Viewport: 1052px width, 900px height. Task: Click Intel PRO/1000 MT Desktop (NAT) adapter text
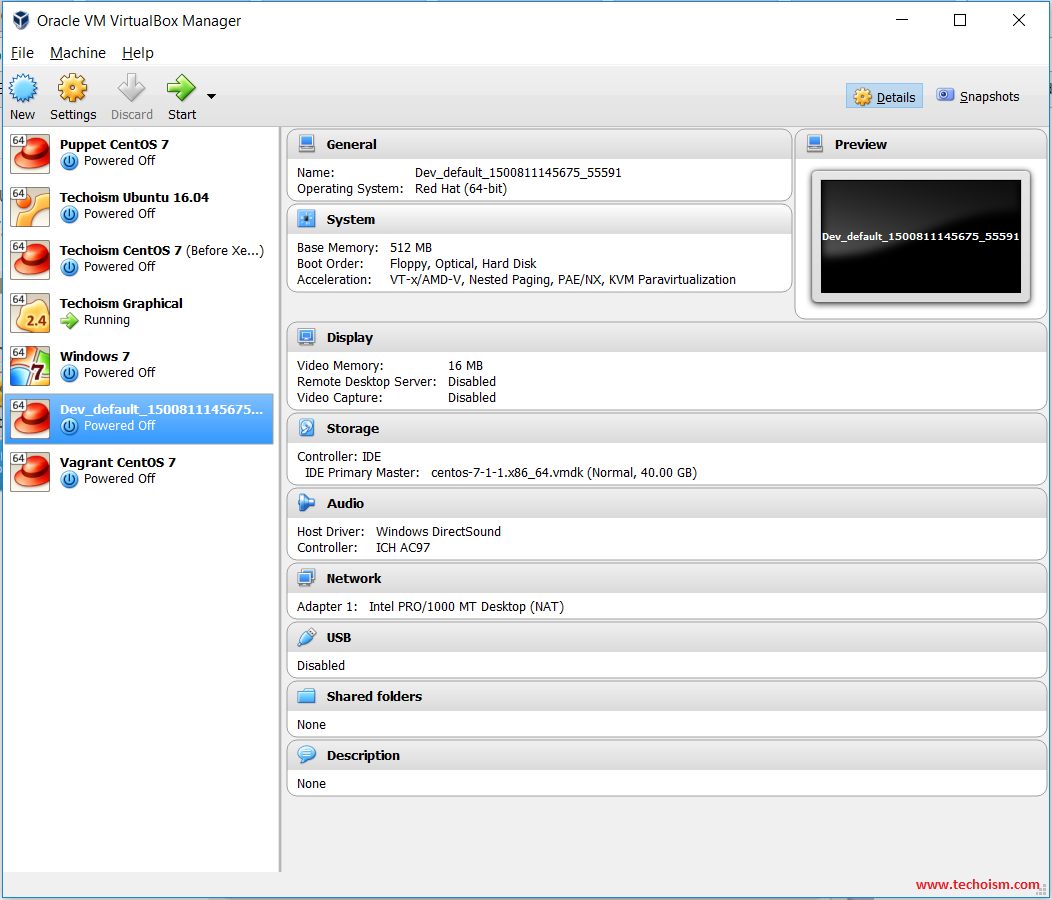click(x=466, y=607)
